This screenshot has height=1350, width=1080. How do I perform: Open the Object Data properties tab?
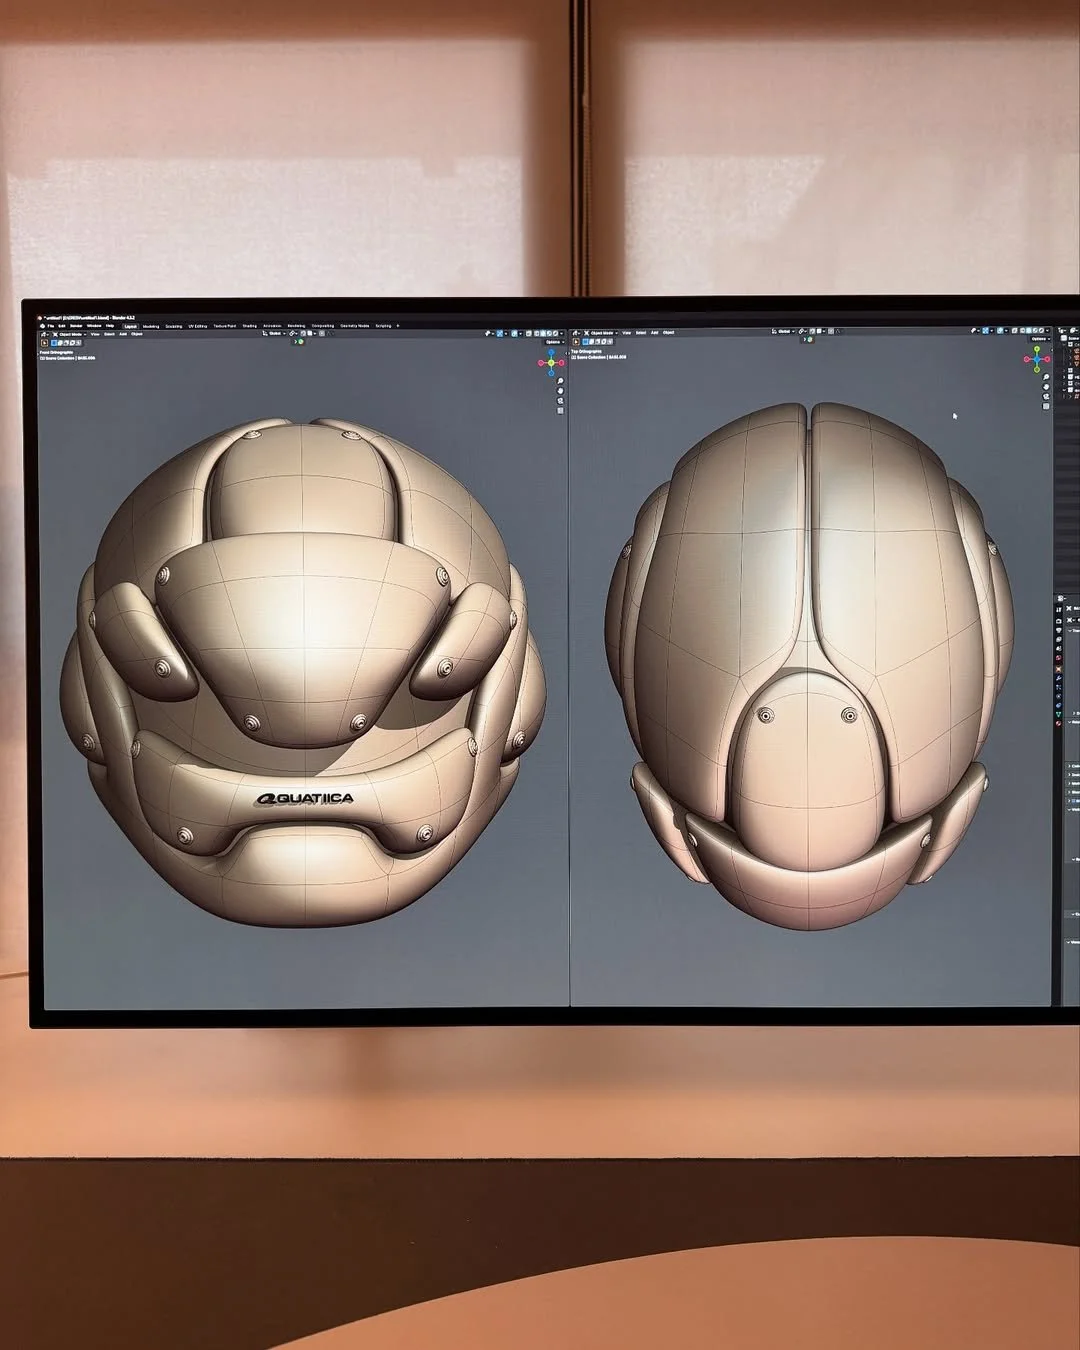click(x=1059, y=714)
